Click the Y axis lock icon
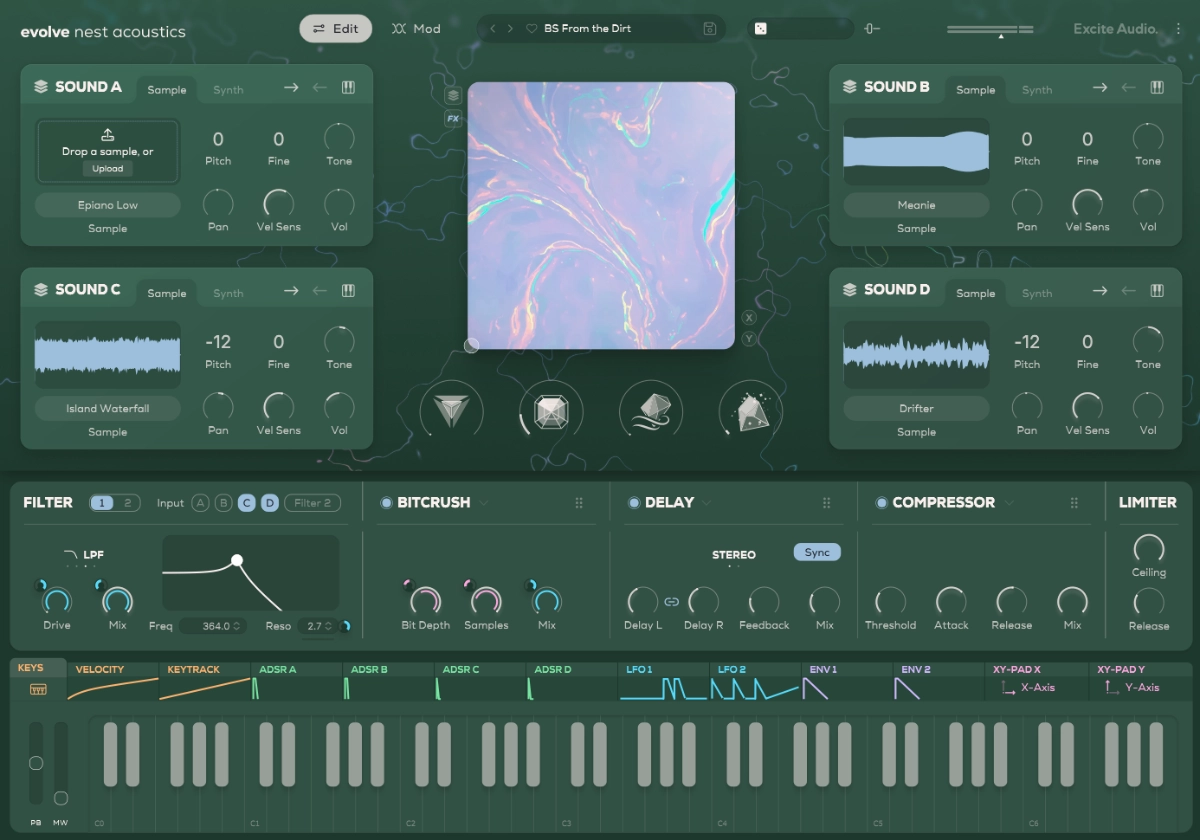Image resolution: width=1200 pixels, height=840 pixels. point(749,339)
